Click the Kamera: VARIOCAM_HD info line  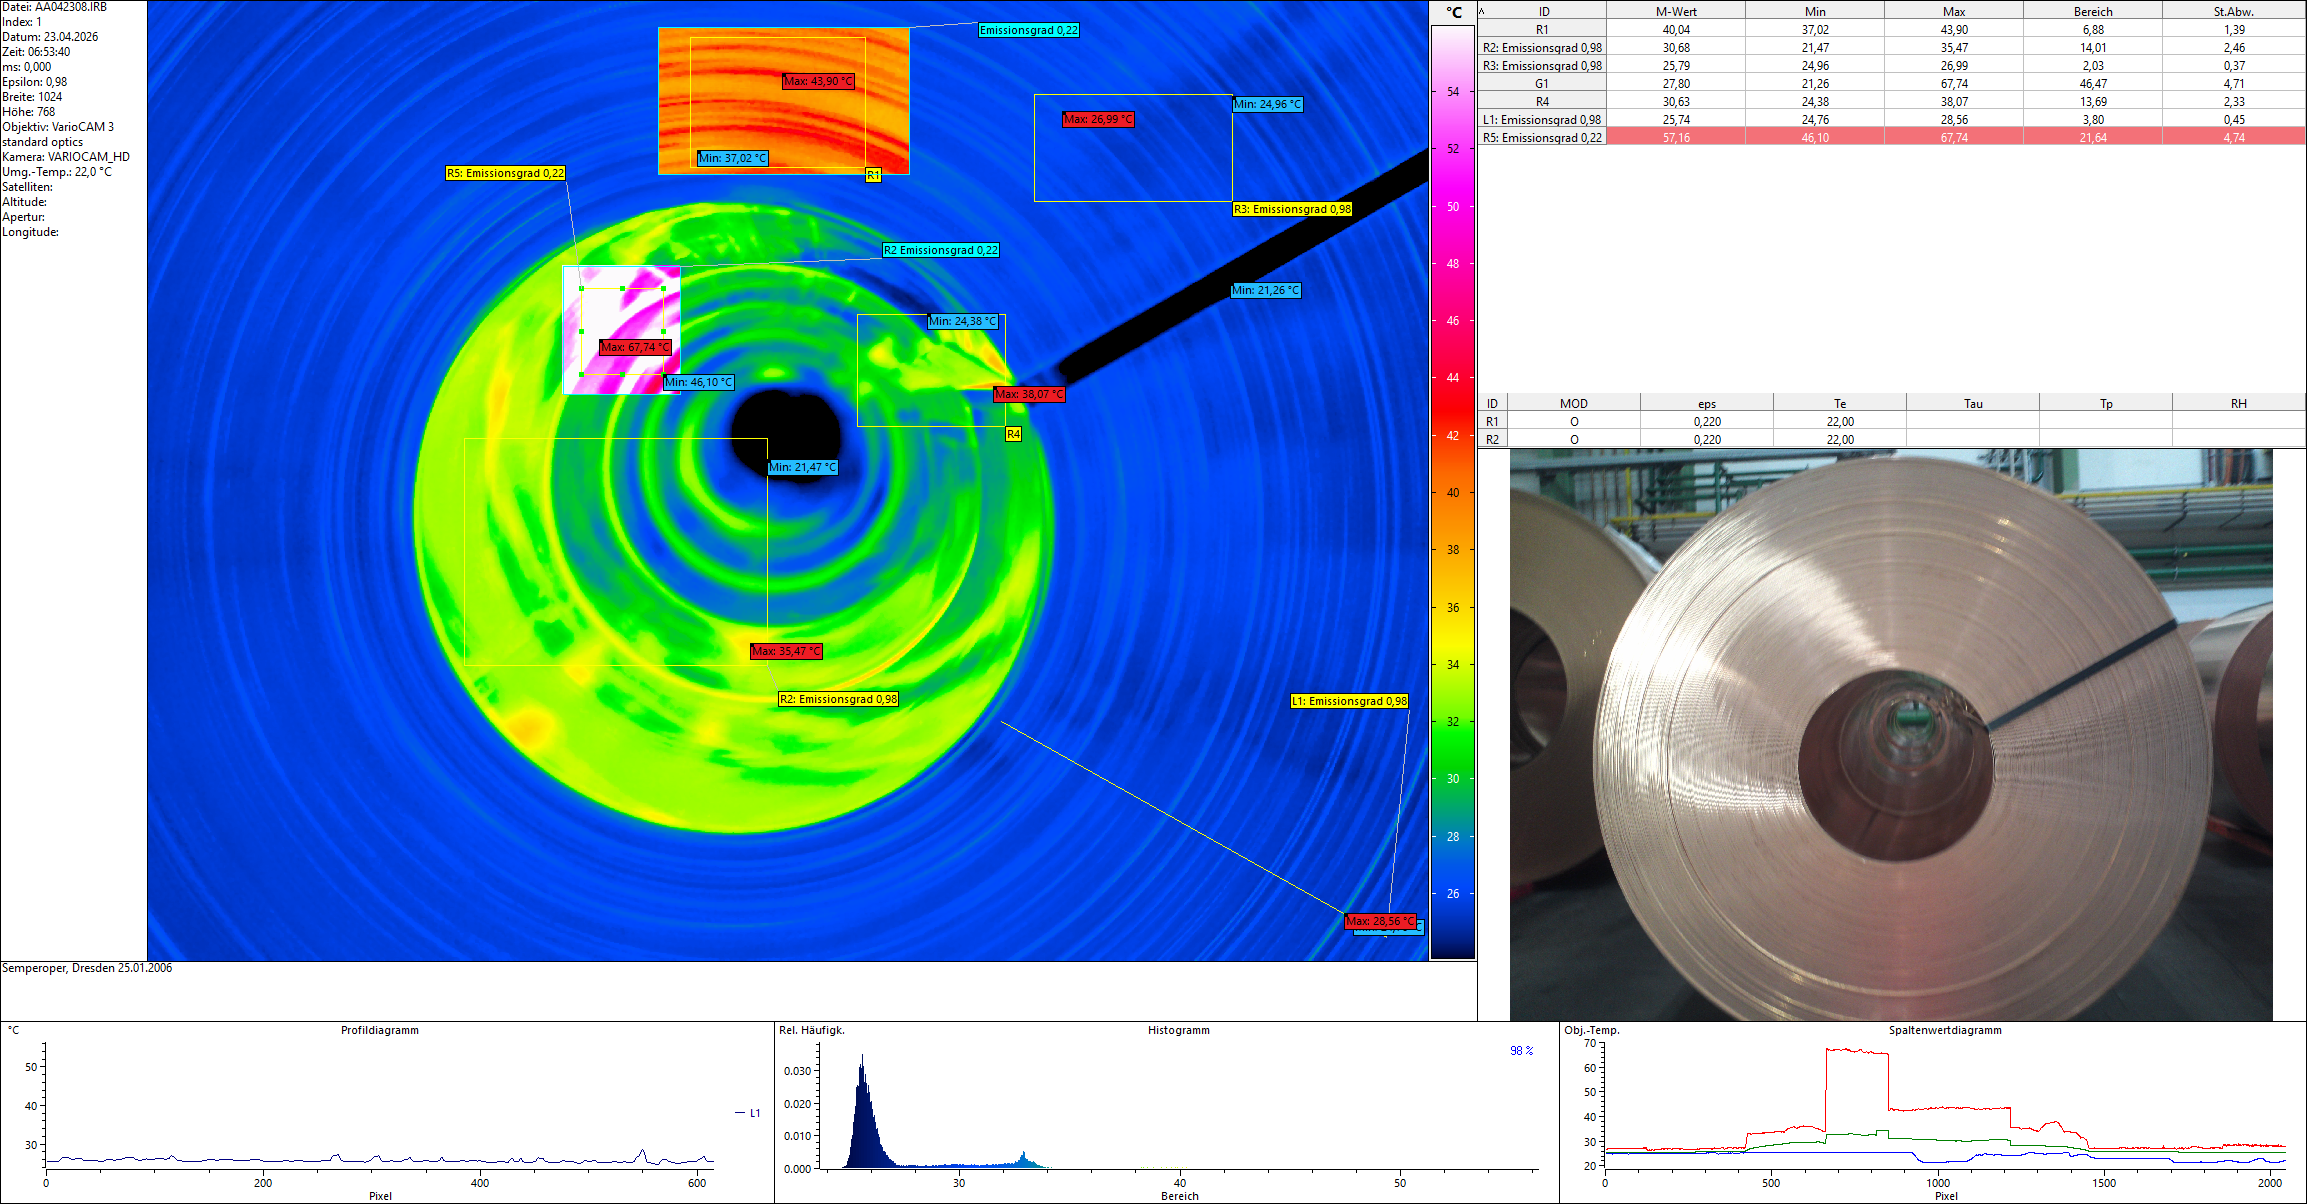[x=66, y=157]
